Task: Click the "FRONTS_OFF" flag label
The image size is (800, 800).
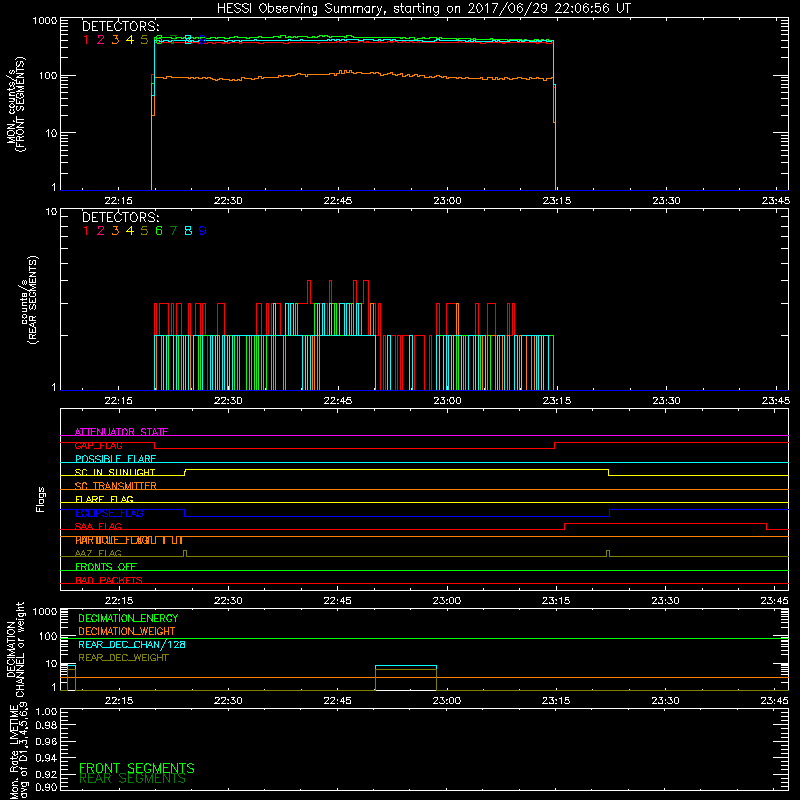Action: (x=106, y=567)
